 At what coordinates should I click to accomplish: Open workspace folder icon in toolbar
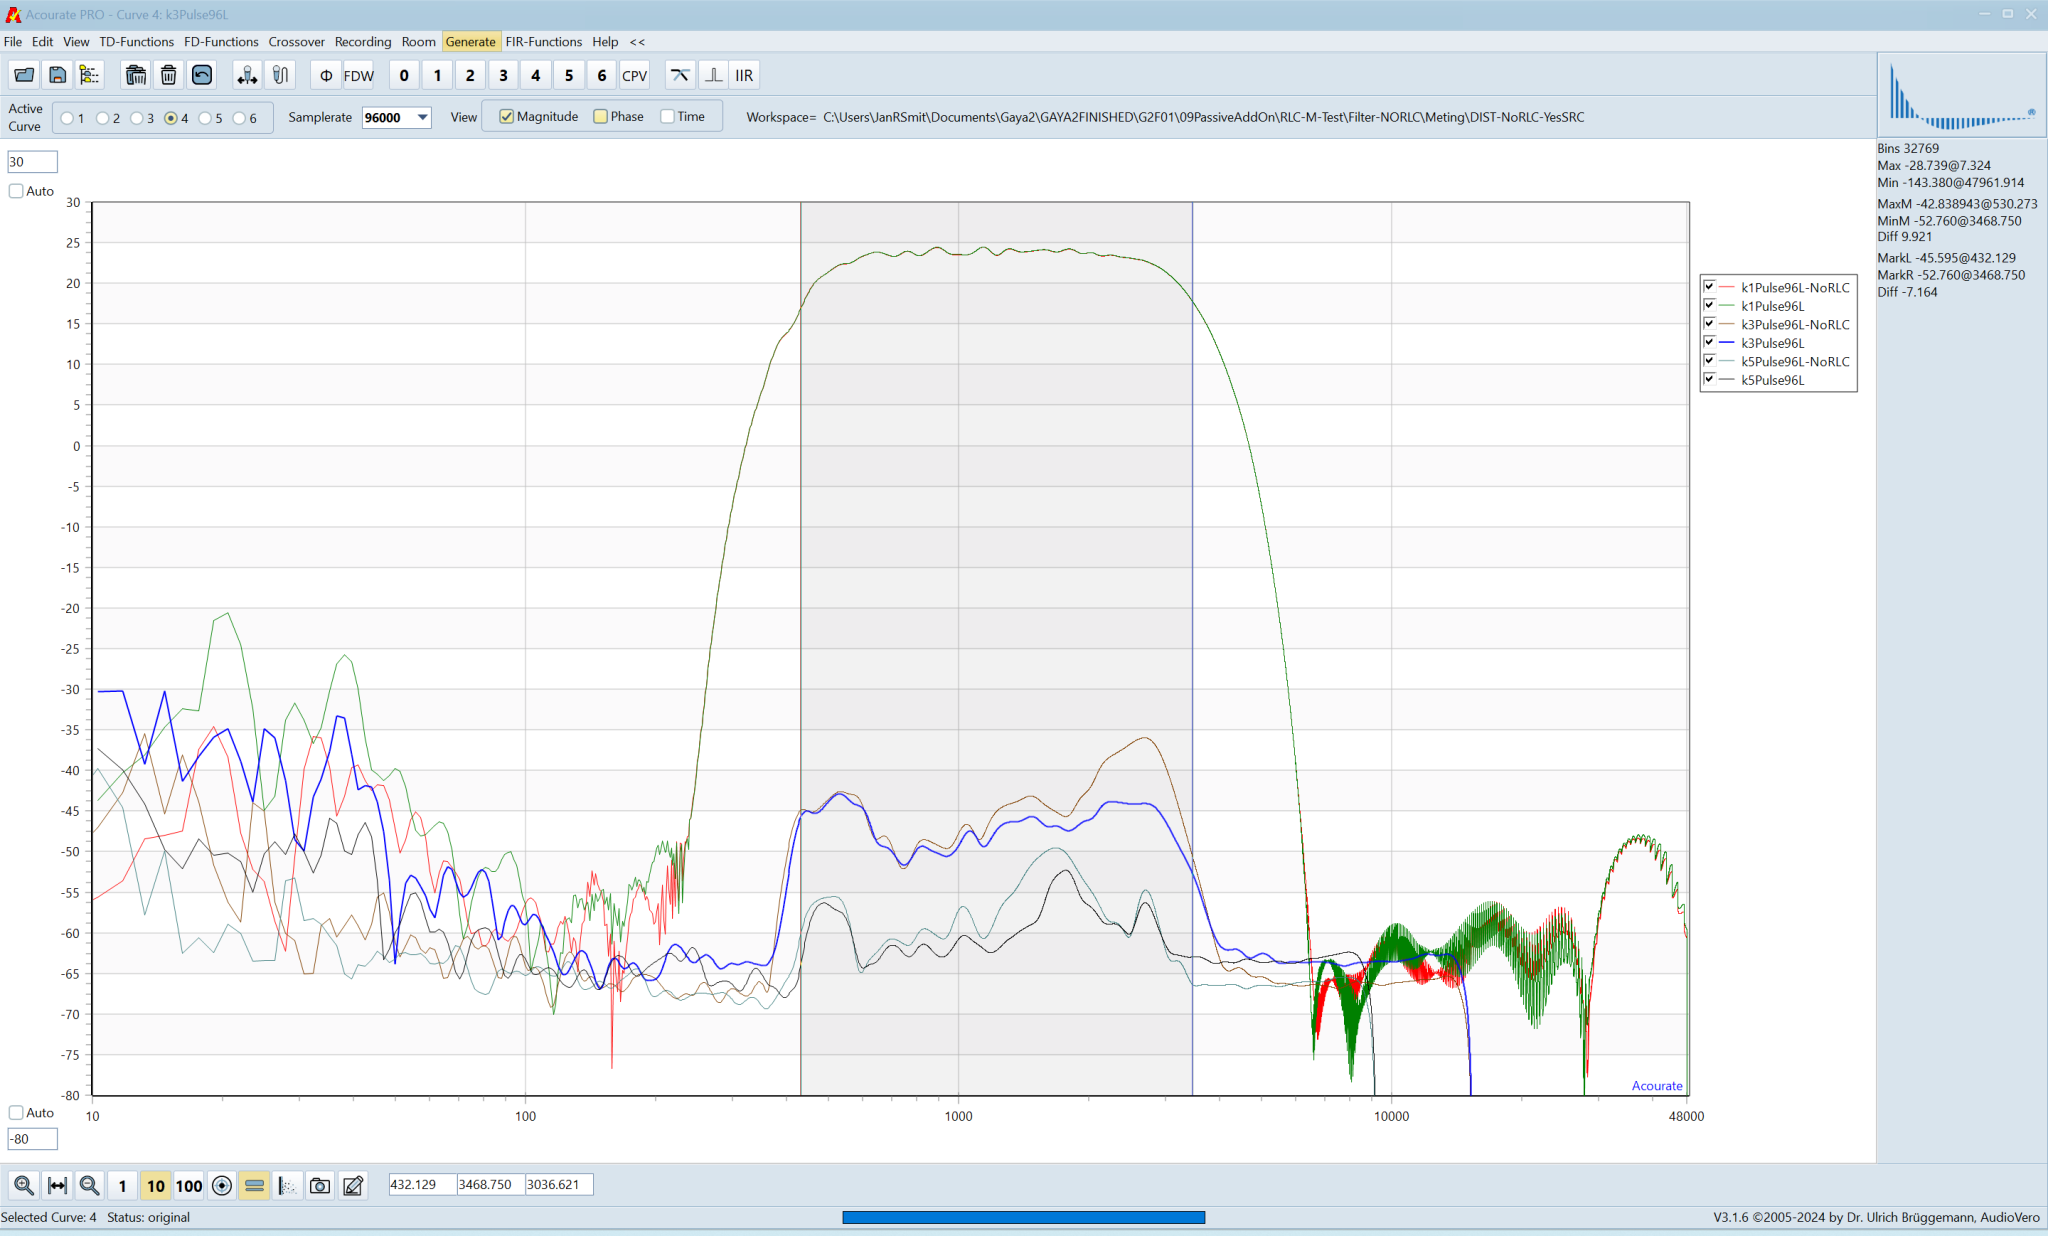click(24, 75)
